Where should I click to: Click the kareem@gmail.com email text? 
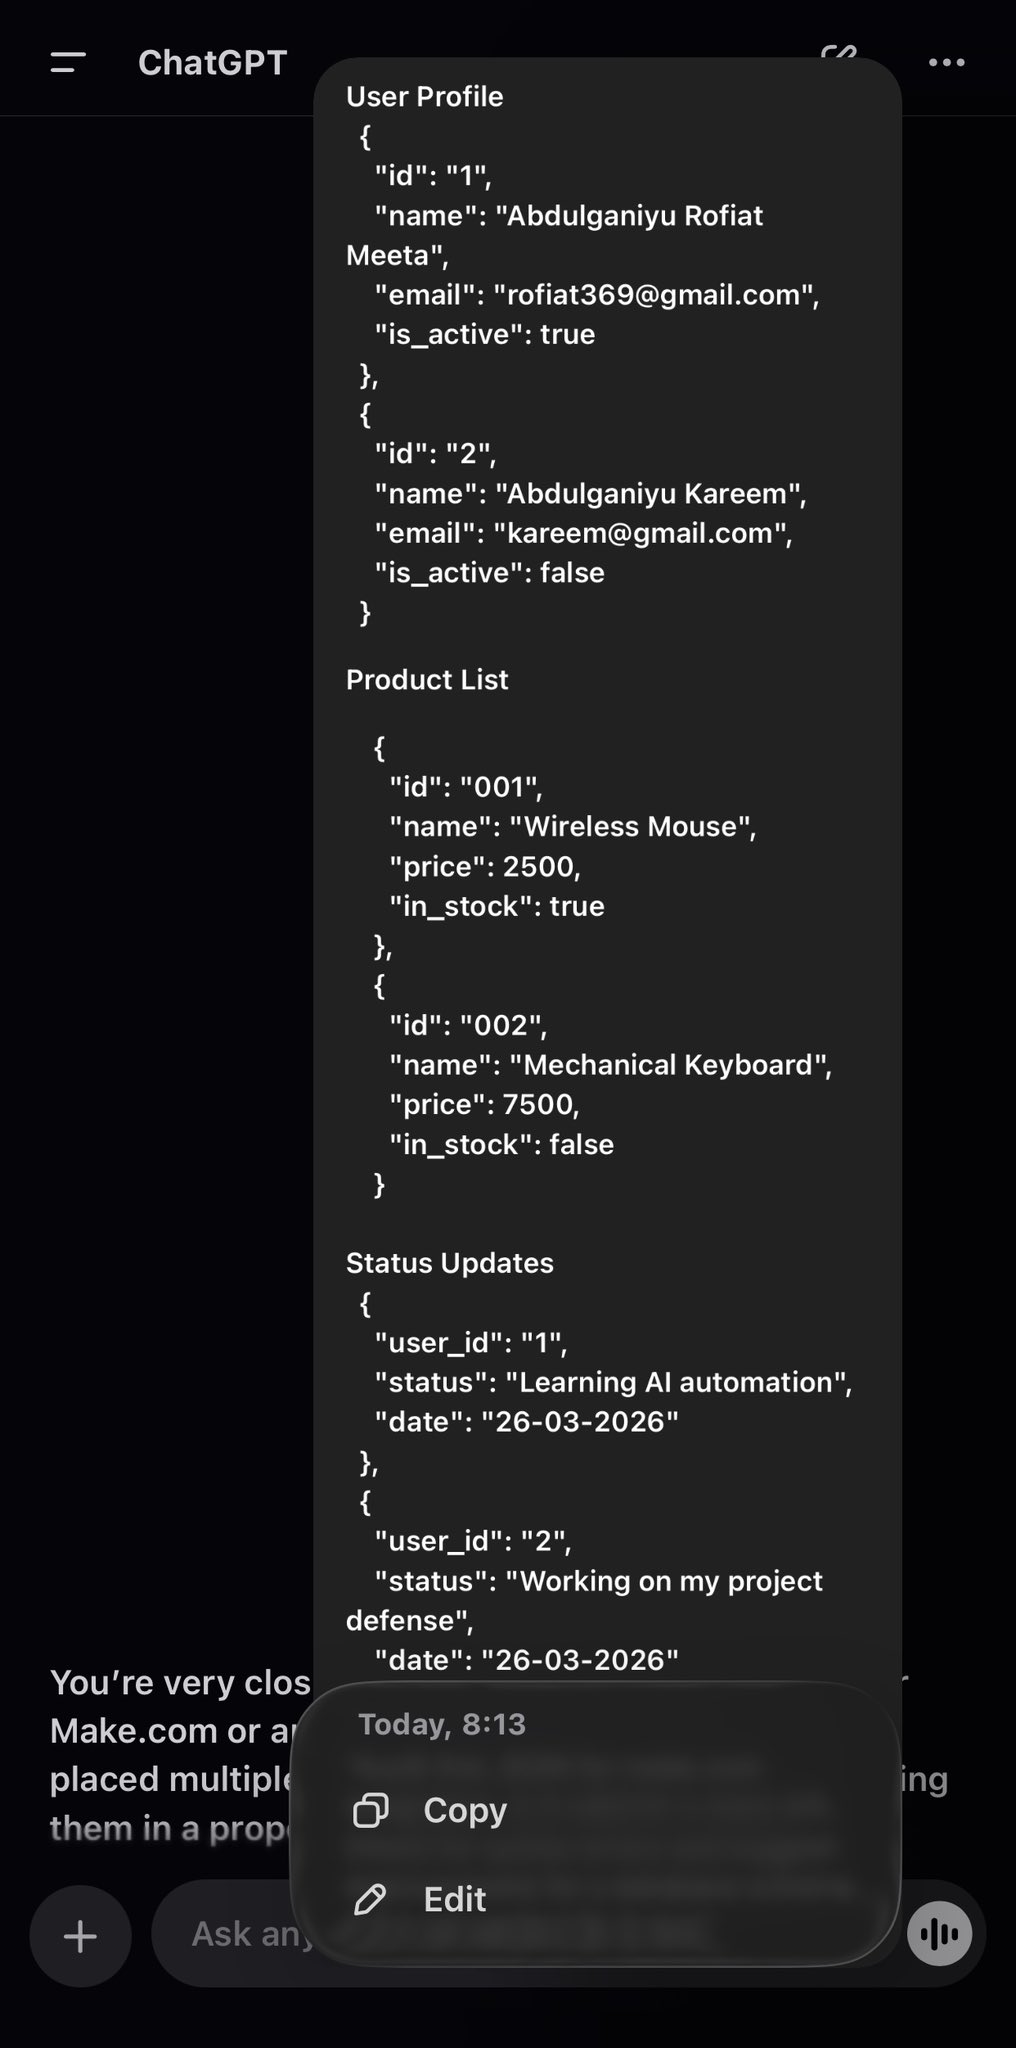pos(641,533)
